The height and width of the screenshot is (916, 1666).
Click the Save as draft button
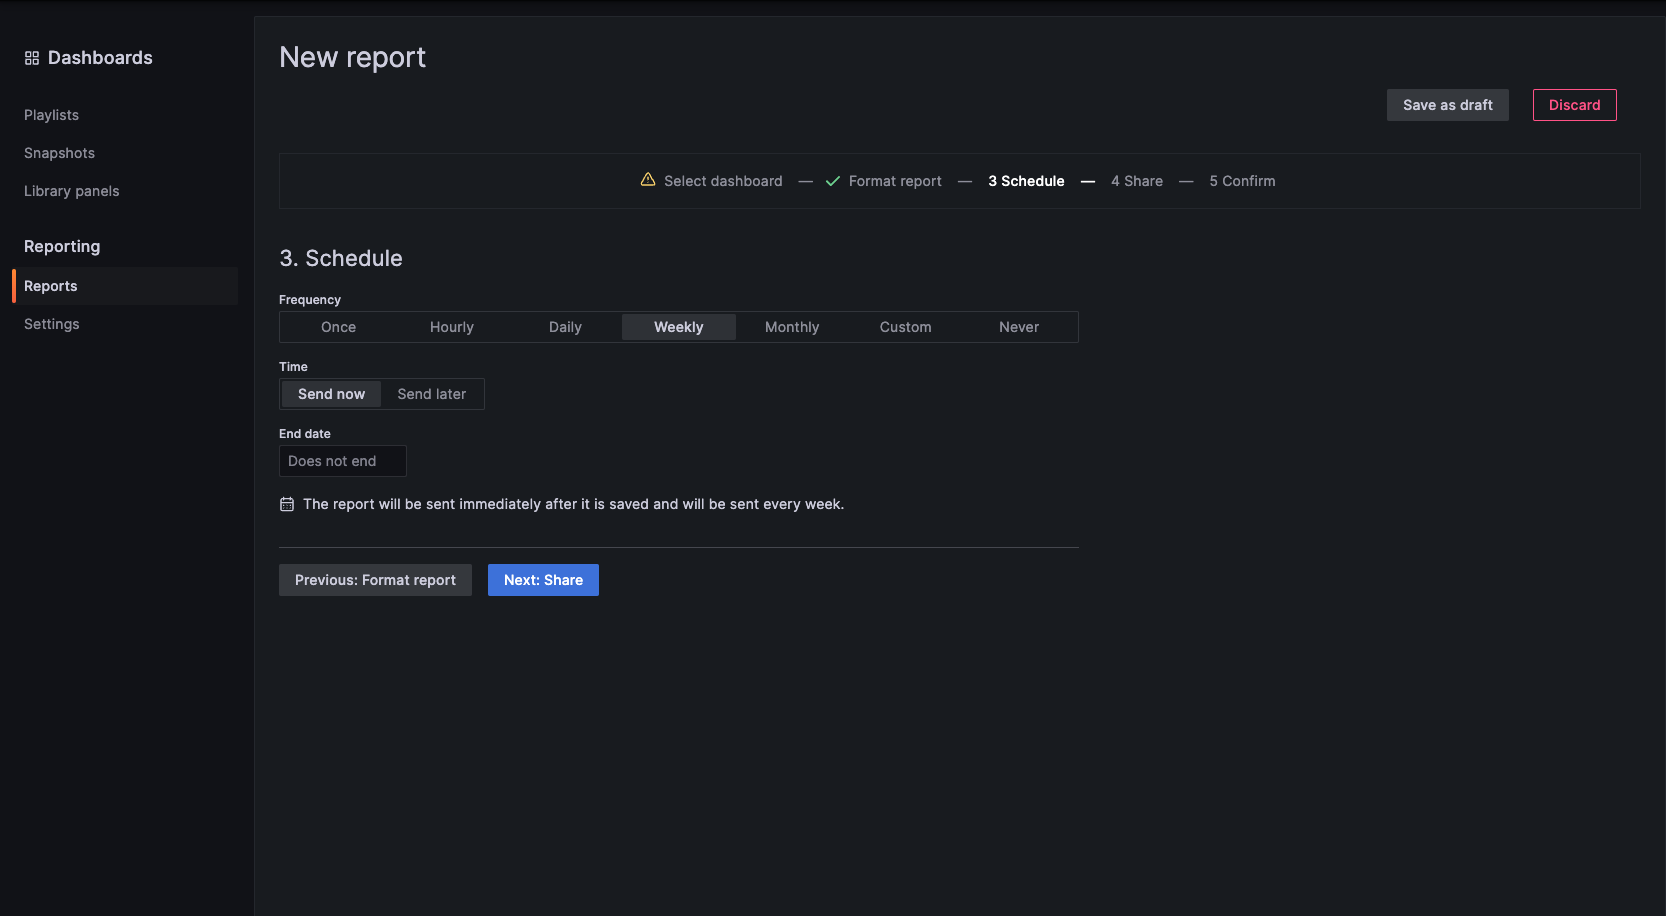click(1447, 105)
